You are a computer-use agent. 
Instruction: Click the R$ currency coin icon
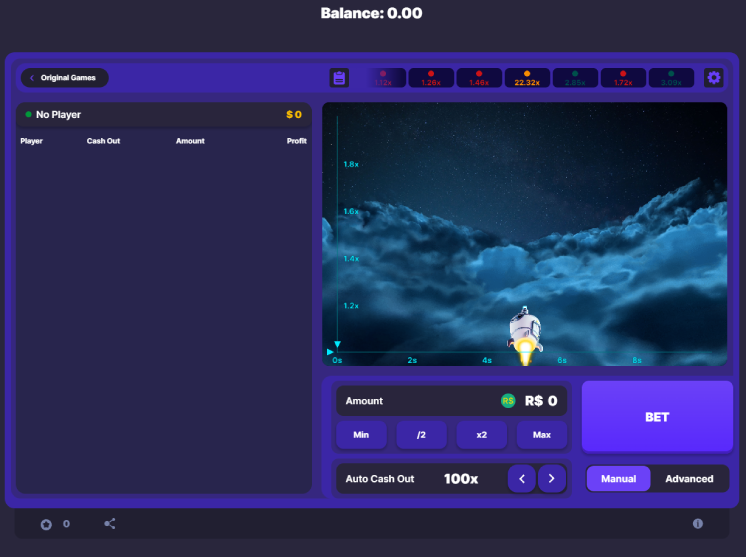[508, 401]
